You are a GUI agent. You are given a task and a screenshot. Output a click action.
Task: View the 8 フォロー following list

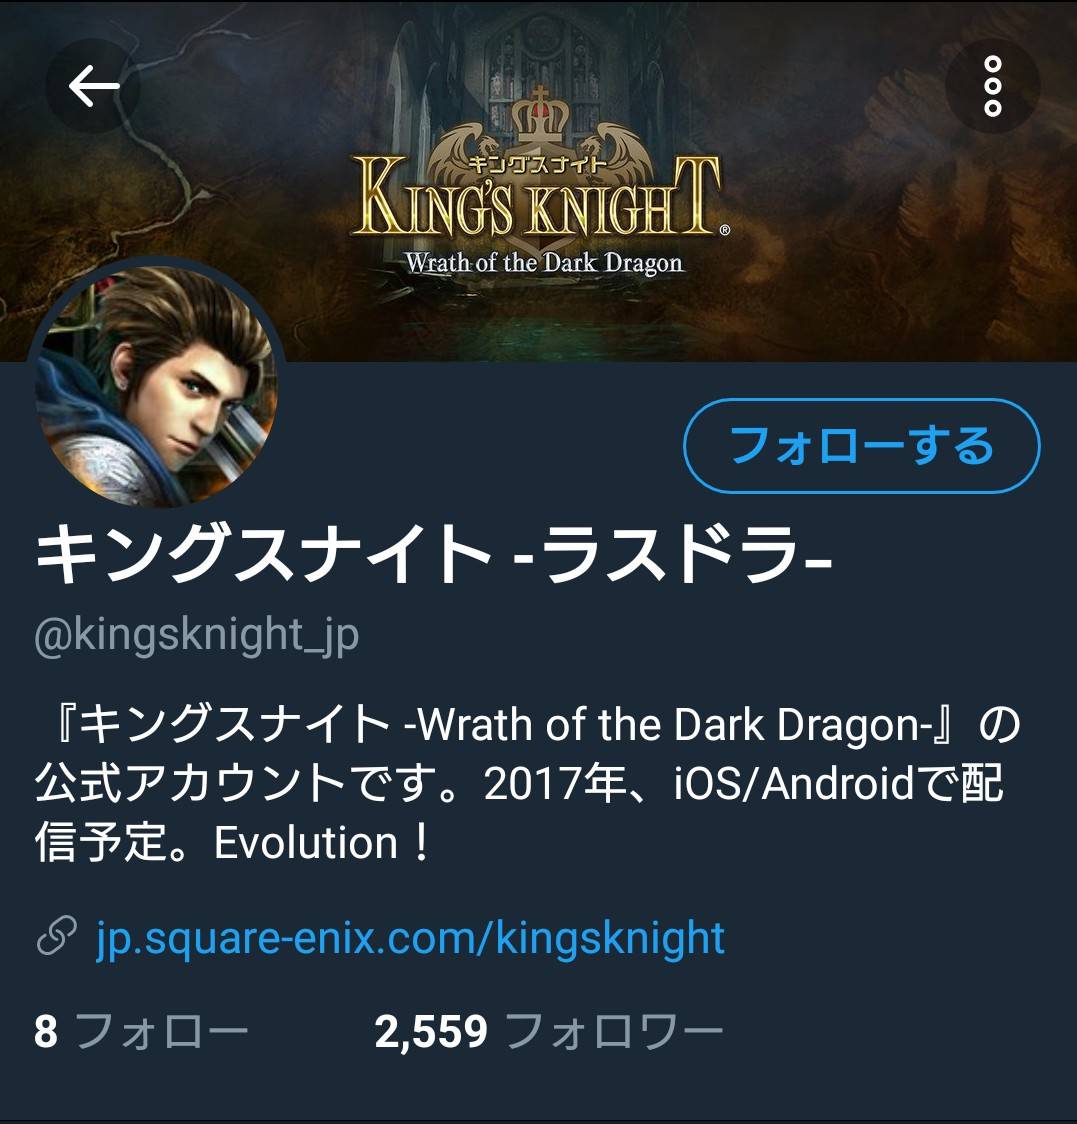(141, 1032)
